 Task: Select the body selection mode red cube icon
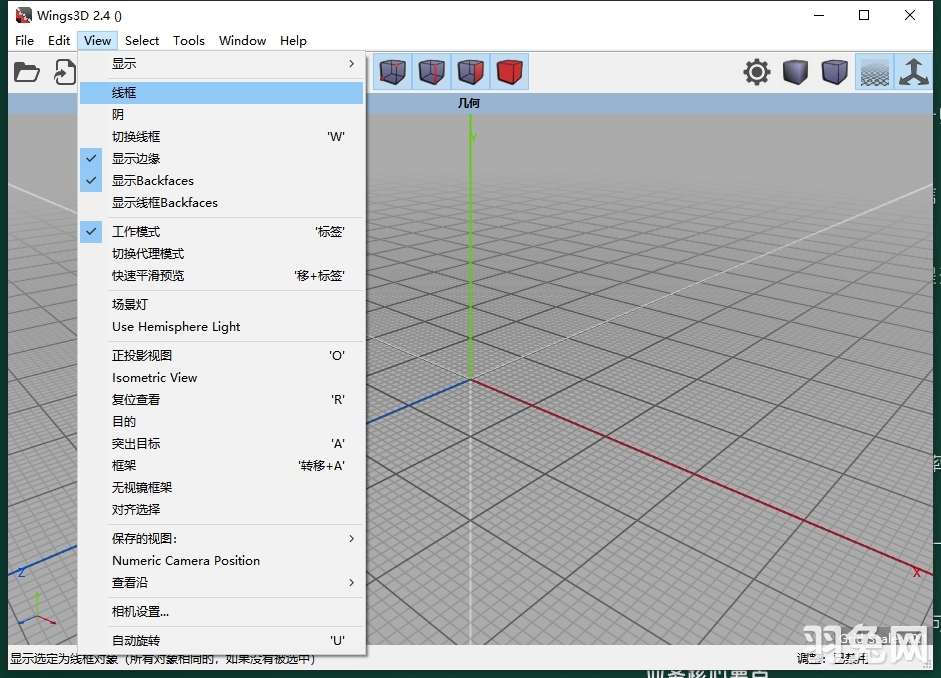(510, 72)
